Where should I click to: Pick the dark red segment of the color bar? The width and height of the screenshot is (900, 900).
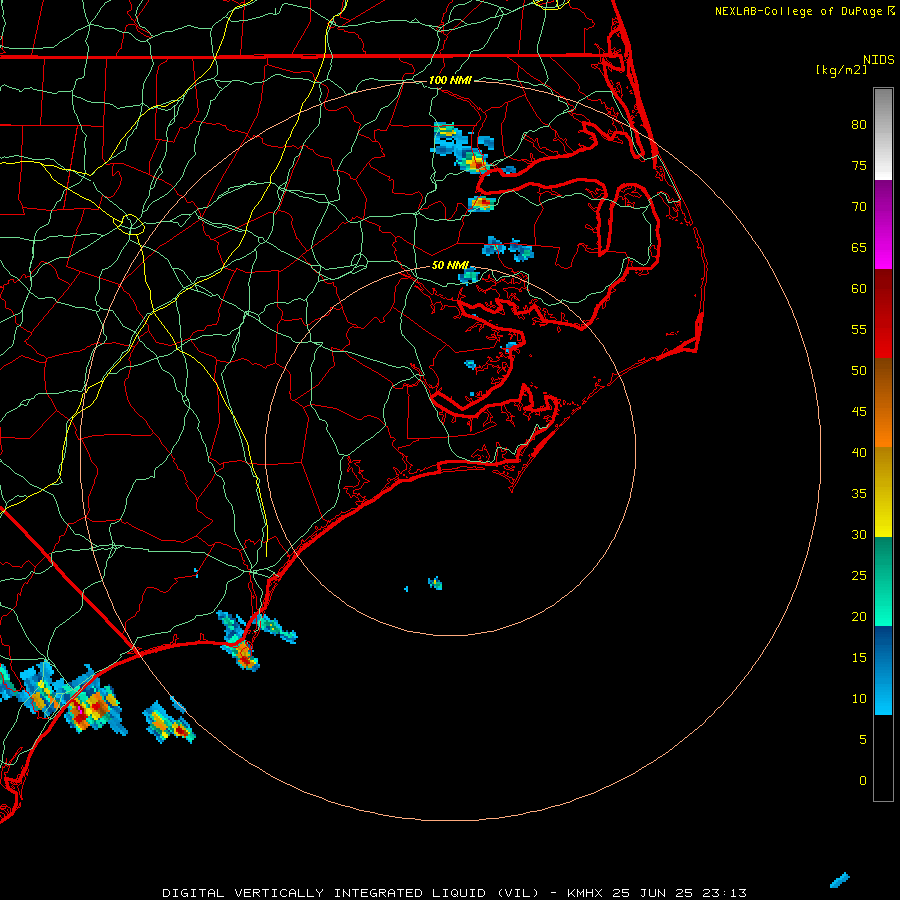coord(883,314)
